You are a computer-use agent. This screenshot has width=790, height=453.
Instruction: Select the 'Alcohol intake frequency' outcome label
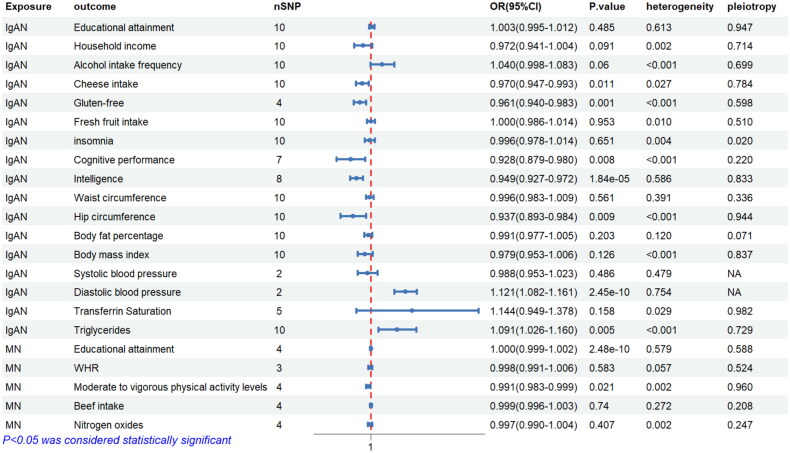coord(127,65)
